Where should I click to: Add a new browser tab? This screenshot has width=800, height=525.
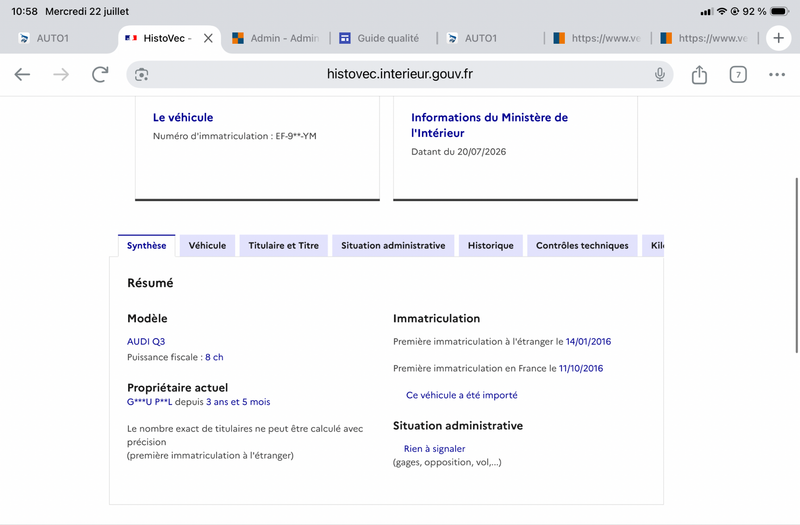(779, 38)
